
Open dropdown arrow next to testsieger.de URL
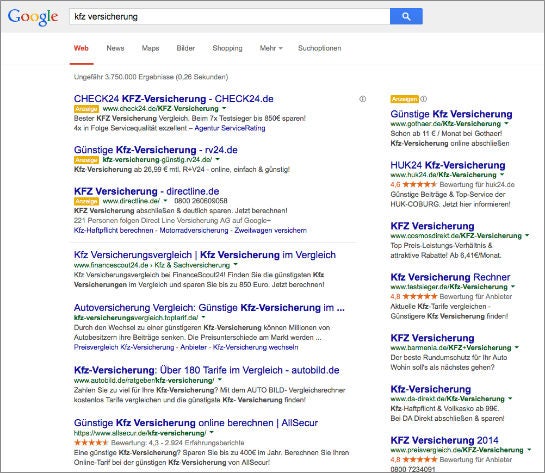(x=513, y=287)
